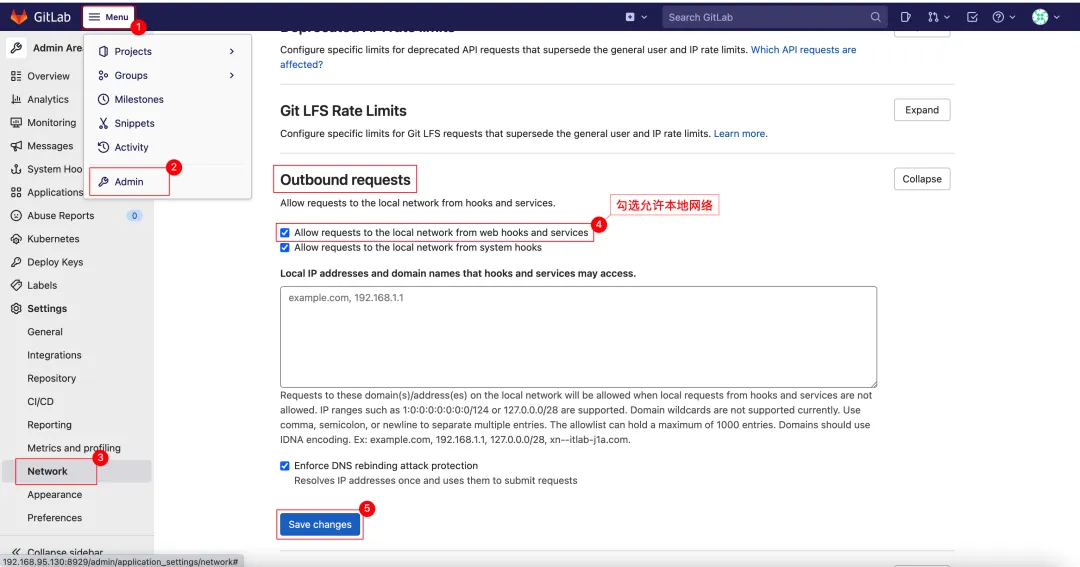Click the GitLab fox logo
1080x567 pixels.
[19, 17]
